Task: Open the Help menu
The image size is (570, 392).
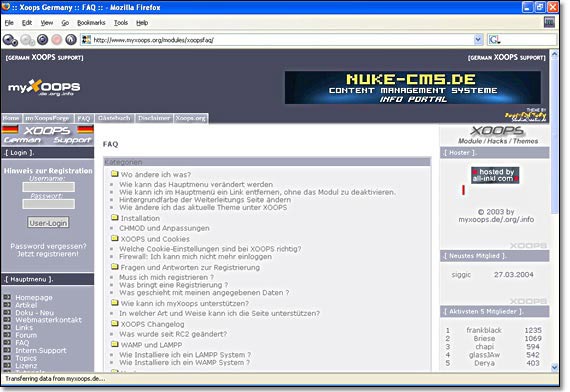Action: coord(142,23)
